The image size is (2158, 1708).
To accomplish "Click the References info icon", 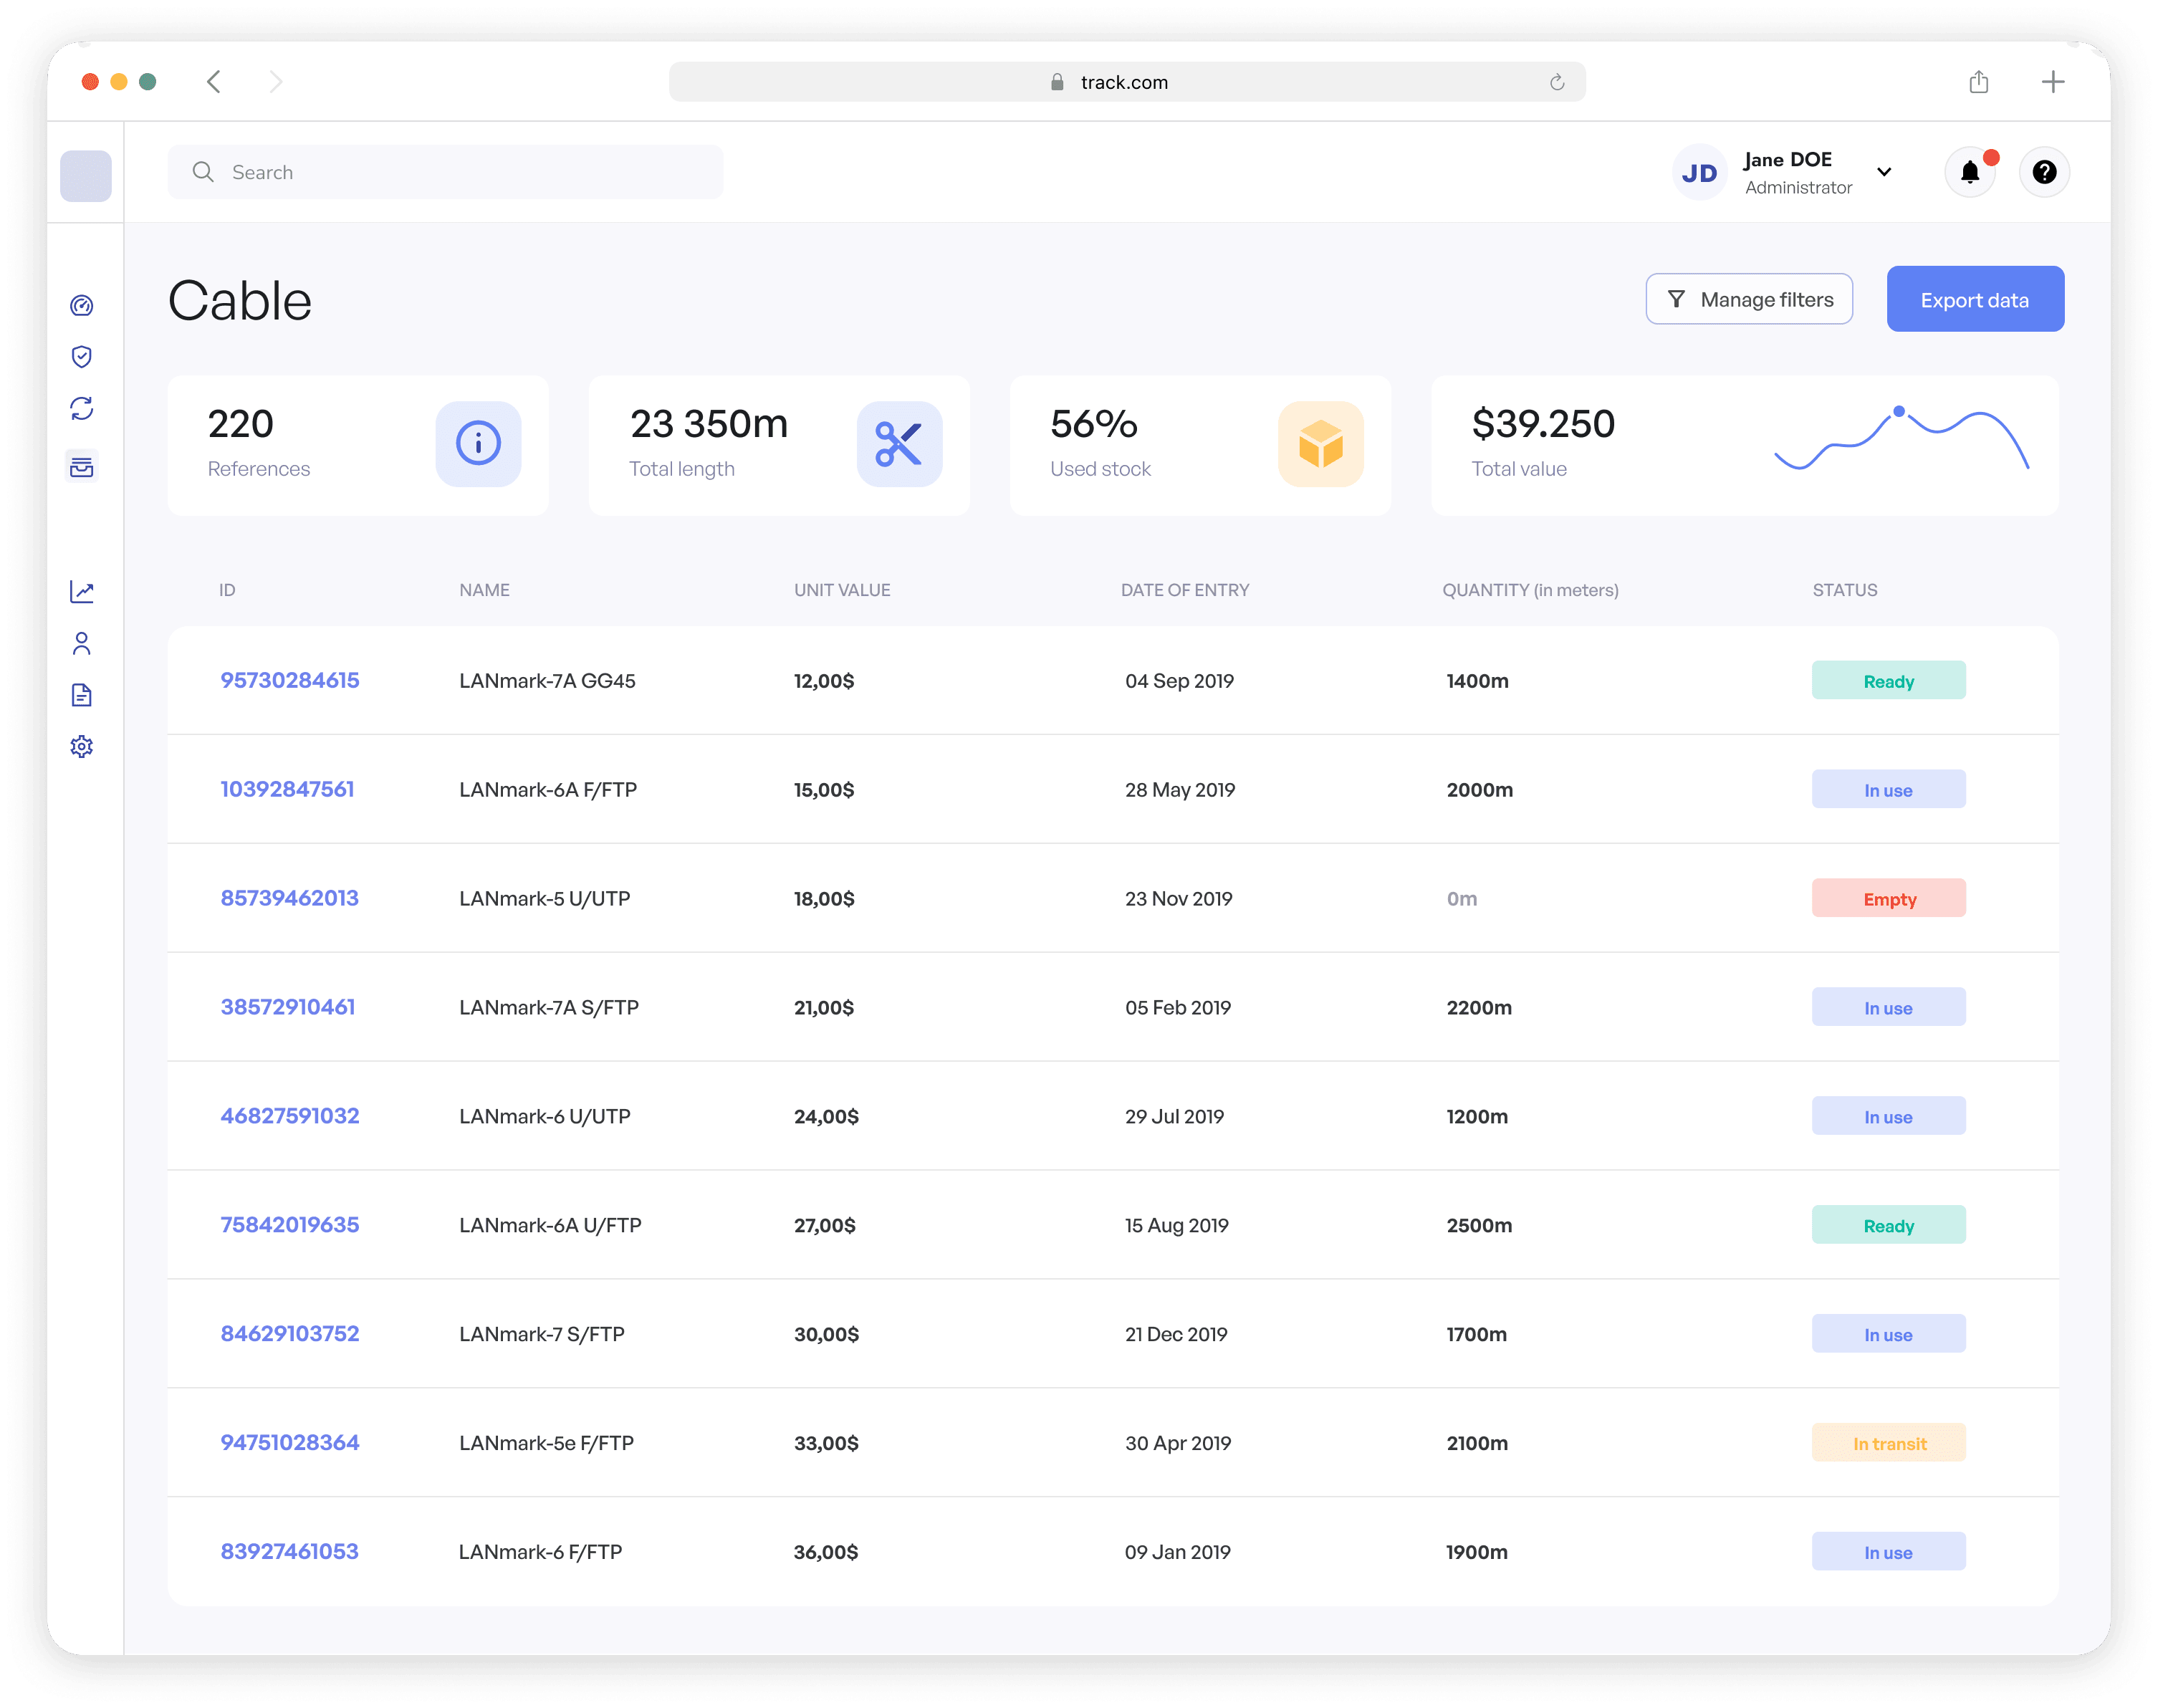I will 478,443.
